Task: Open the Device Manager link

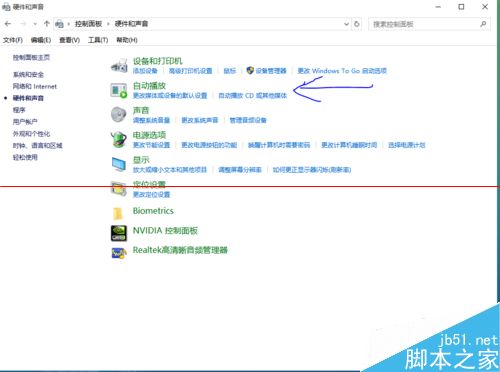Action: pyautogui.click(x=271, y=71)
